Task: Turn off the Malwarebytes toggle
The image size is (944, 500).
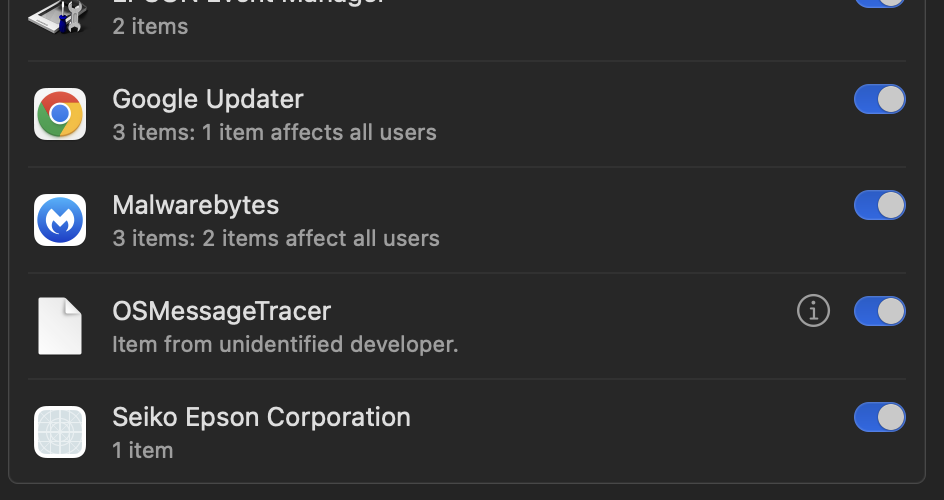Action: pyautogui.click(x=879, y=205)
